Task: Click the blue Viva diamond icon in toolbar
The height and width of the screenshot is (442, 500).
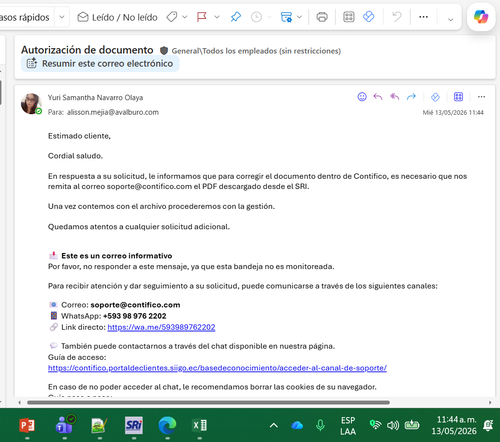Action: click(368, 16)
